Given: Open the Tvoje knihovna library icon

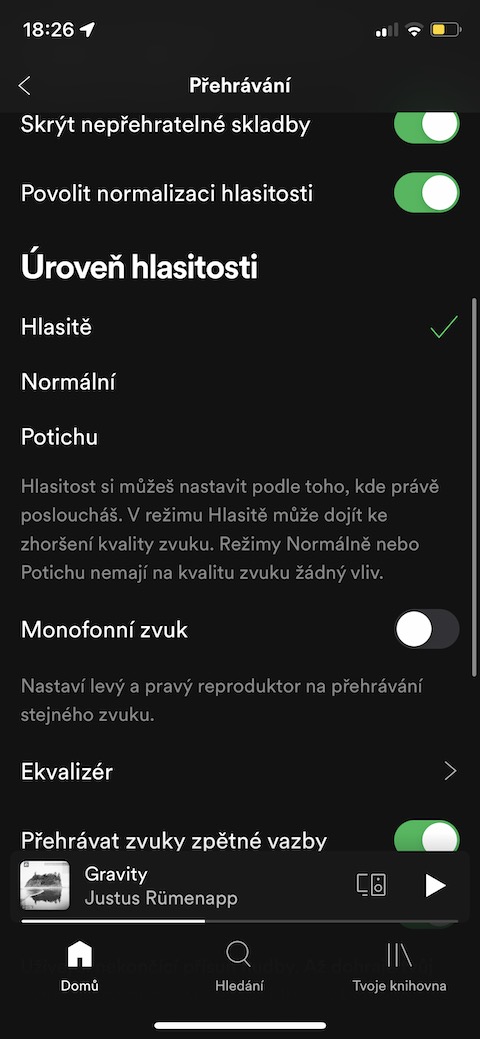Looking at the screenshot, I should pos(399,955).
